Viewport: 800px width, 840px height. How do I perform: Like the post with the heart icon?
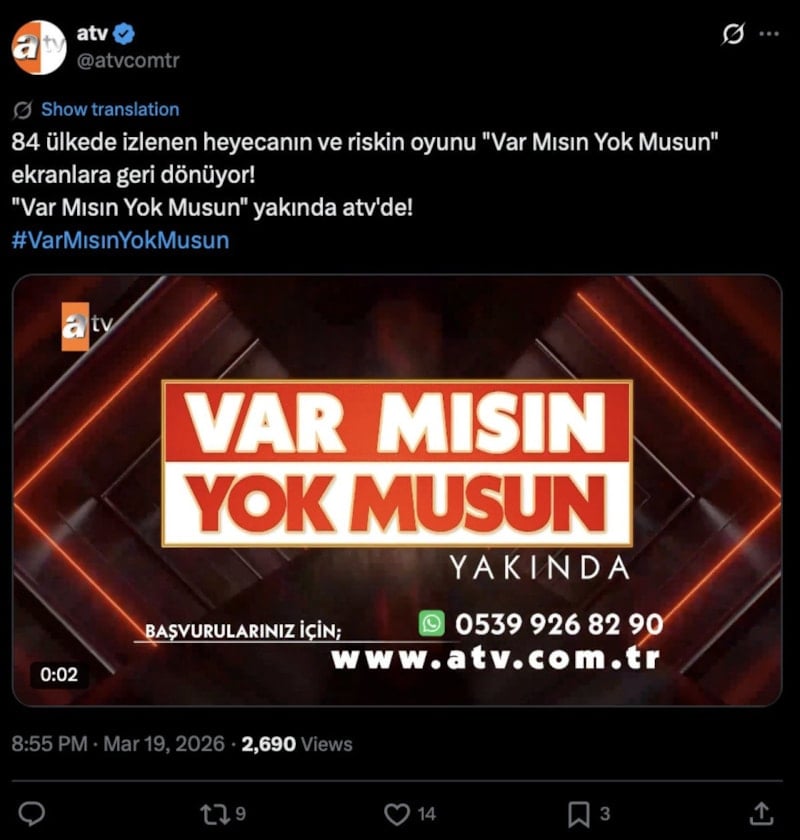[x=410, y=814]
